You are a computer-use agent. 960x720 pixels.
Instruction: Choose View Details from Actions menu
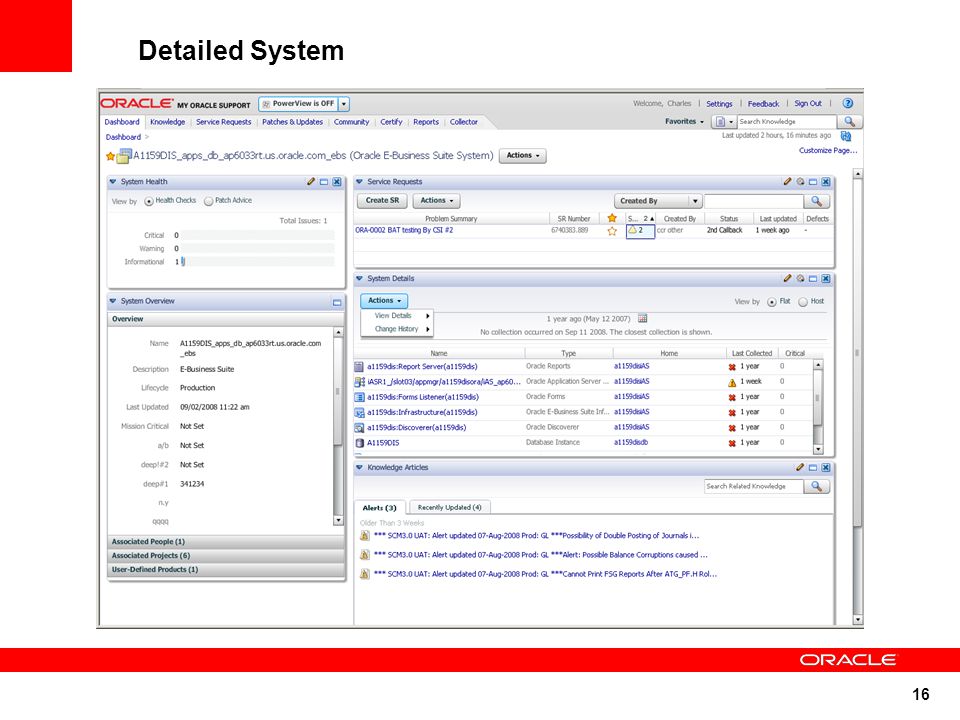398,316
